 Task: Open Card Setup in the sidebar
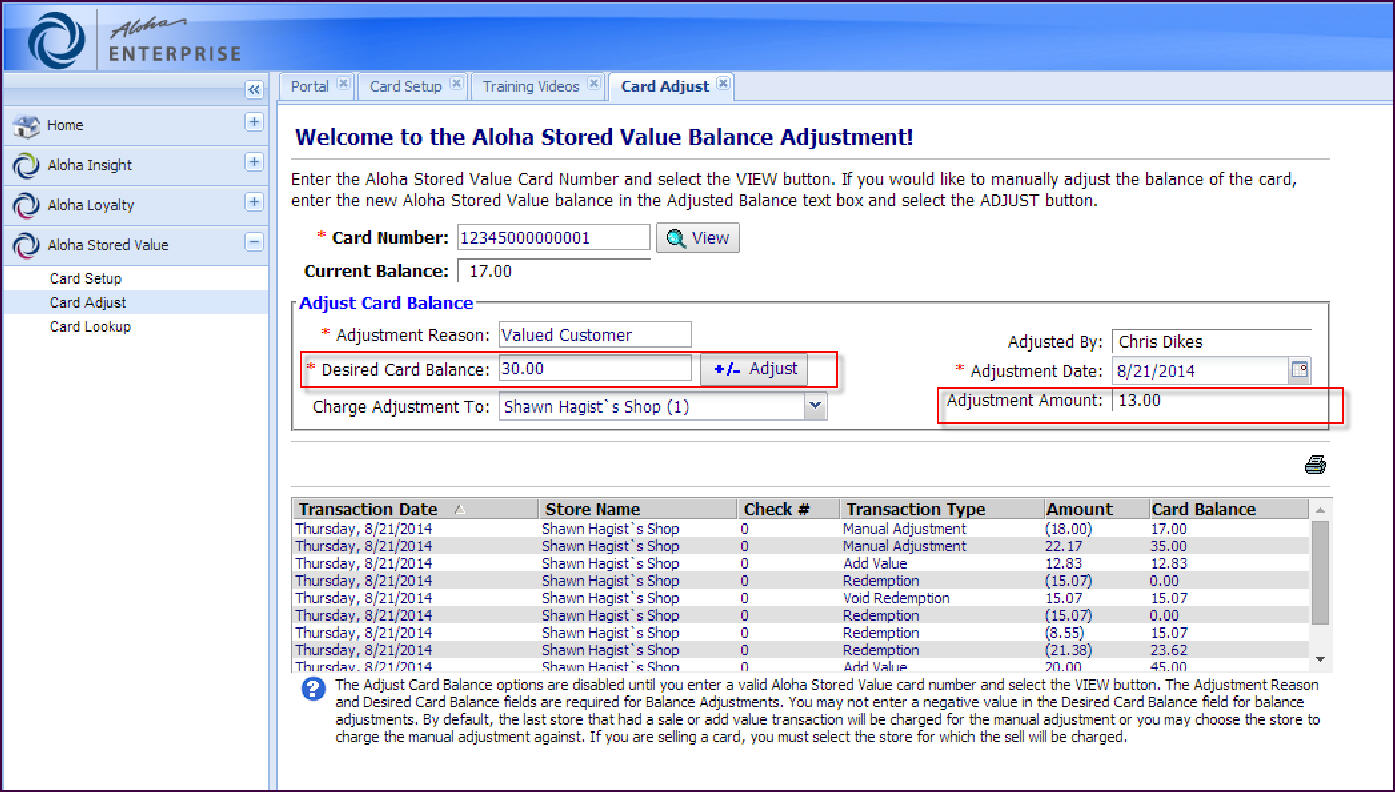(x=85, y=279)
